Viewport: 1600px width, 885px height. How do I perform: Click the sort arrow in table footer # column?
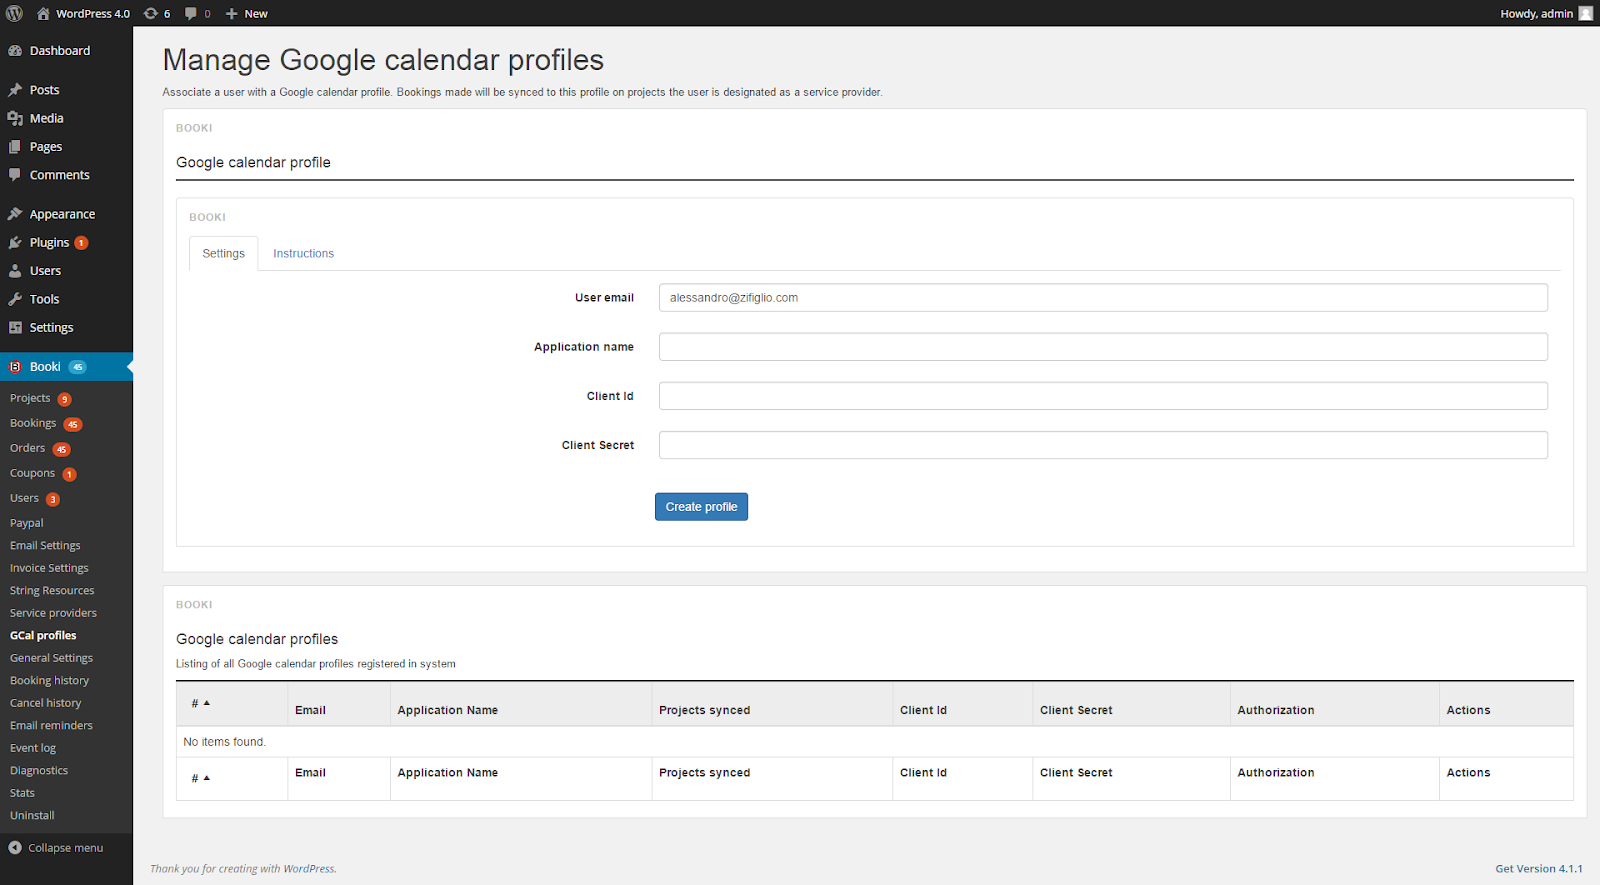point(207,778)
